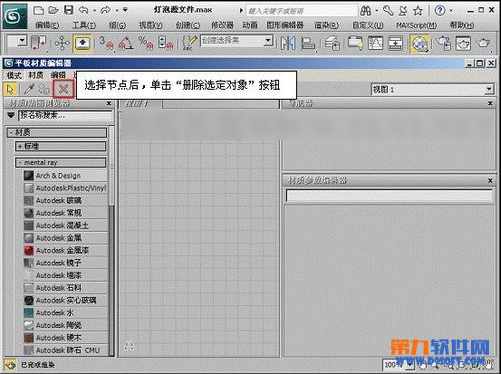This screenshot has height=374, width=501.
Task: Undo the last action arrow icon
Action: (83, 10)
